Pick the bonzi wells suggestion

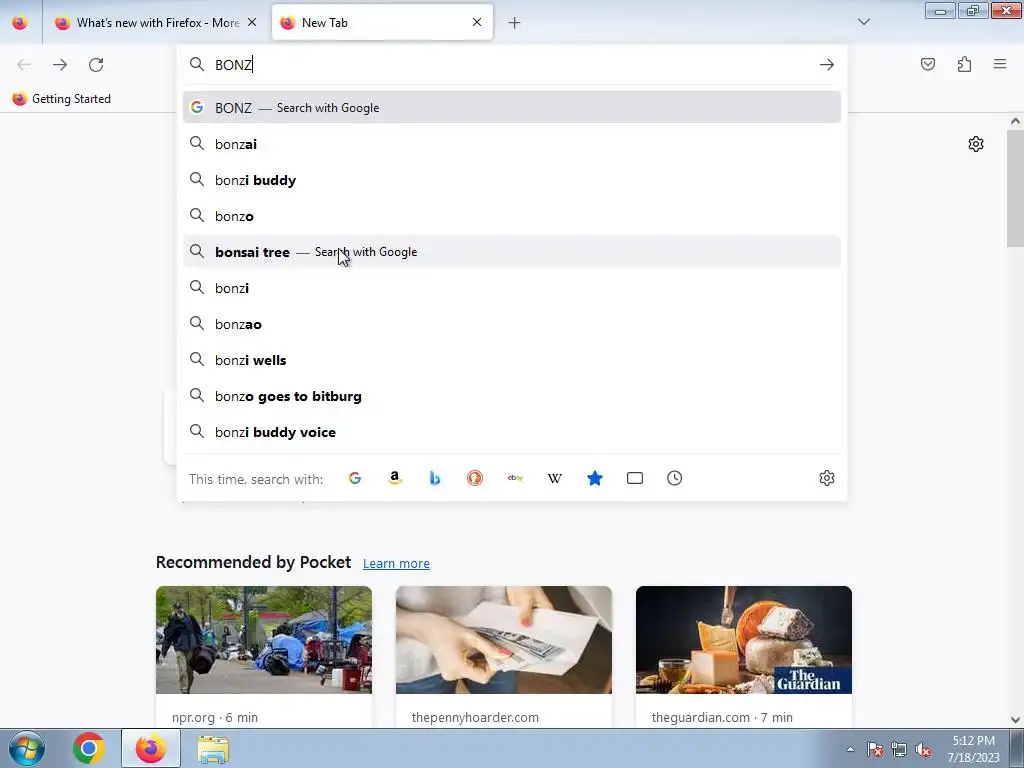[512, 360]
